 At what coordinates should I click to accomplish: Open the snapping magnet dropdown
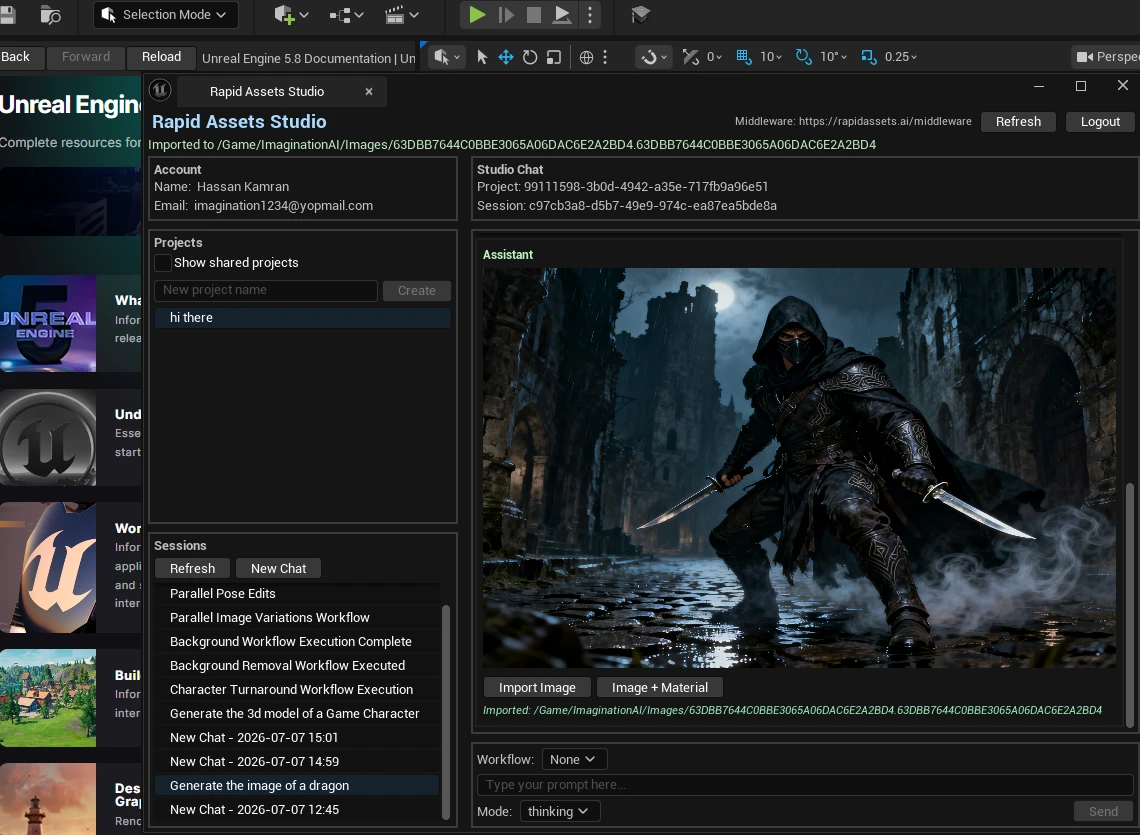coord(653,57)
